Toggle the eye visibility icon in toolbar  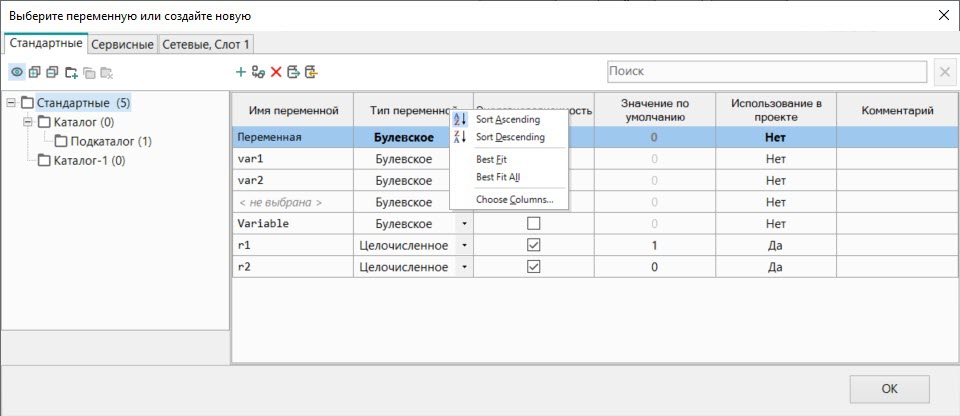click(x=17, y=72)
